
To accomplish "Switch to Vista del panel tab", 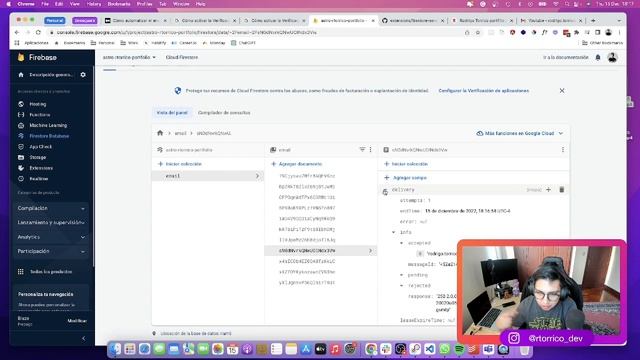I will click(x=172, y=112).
